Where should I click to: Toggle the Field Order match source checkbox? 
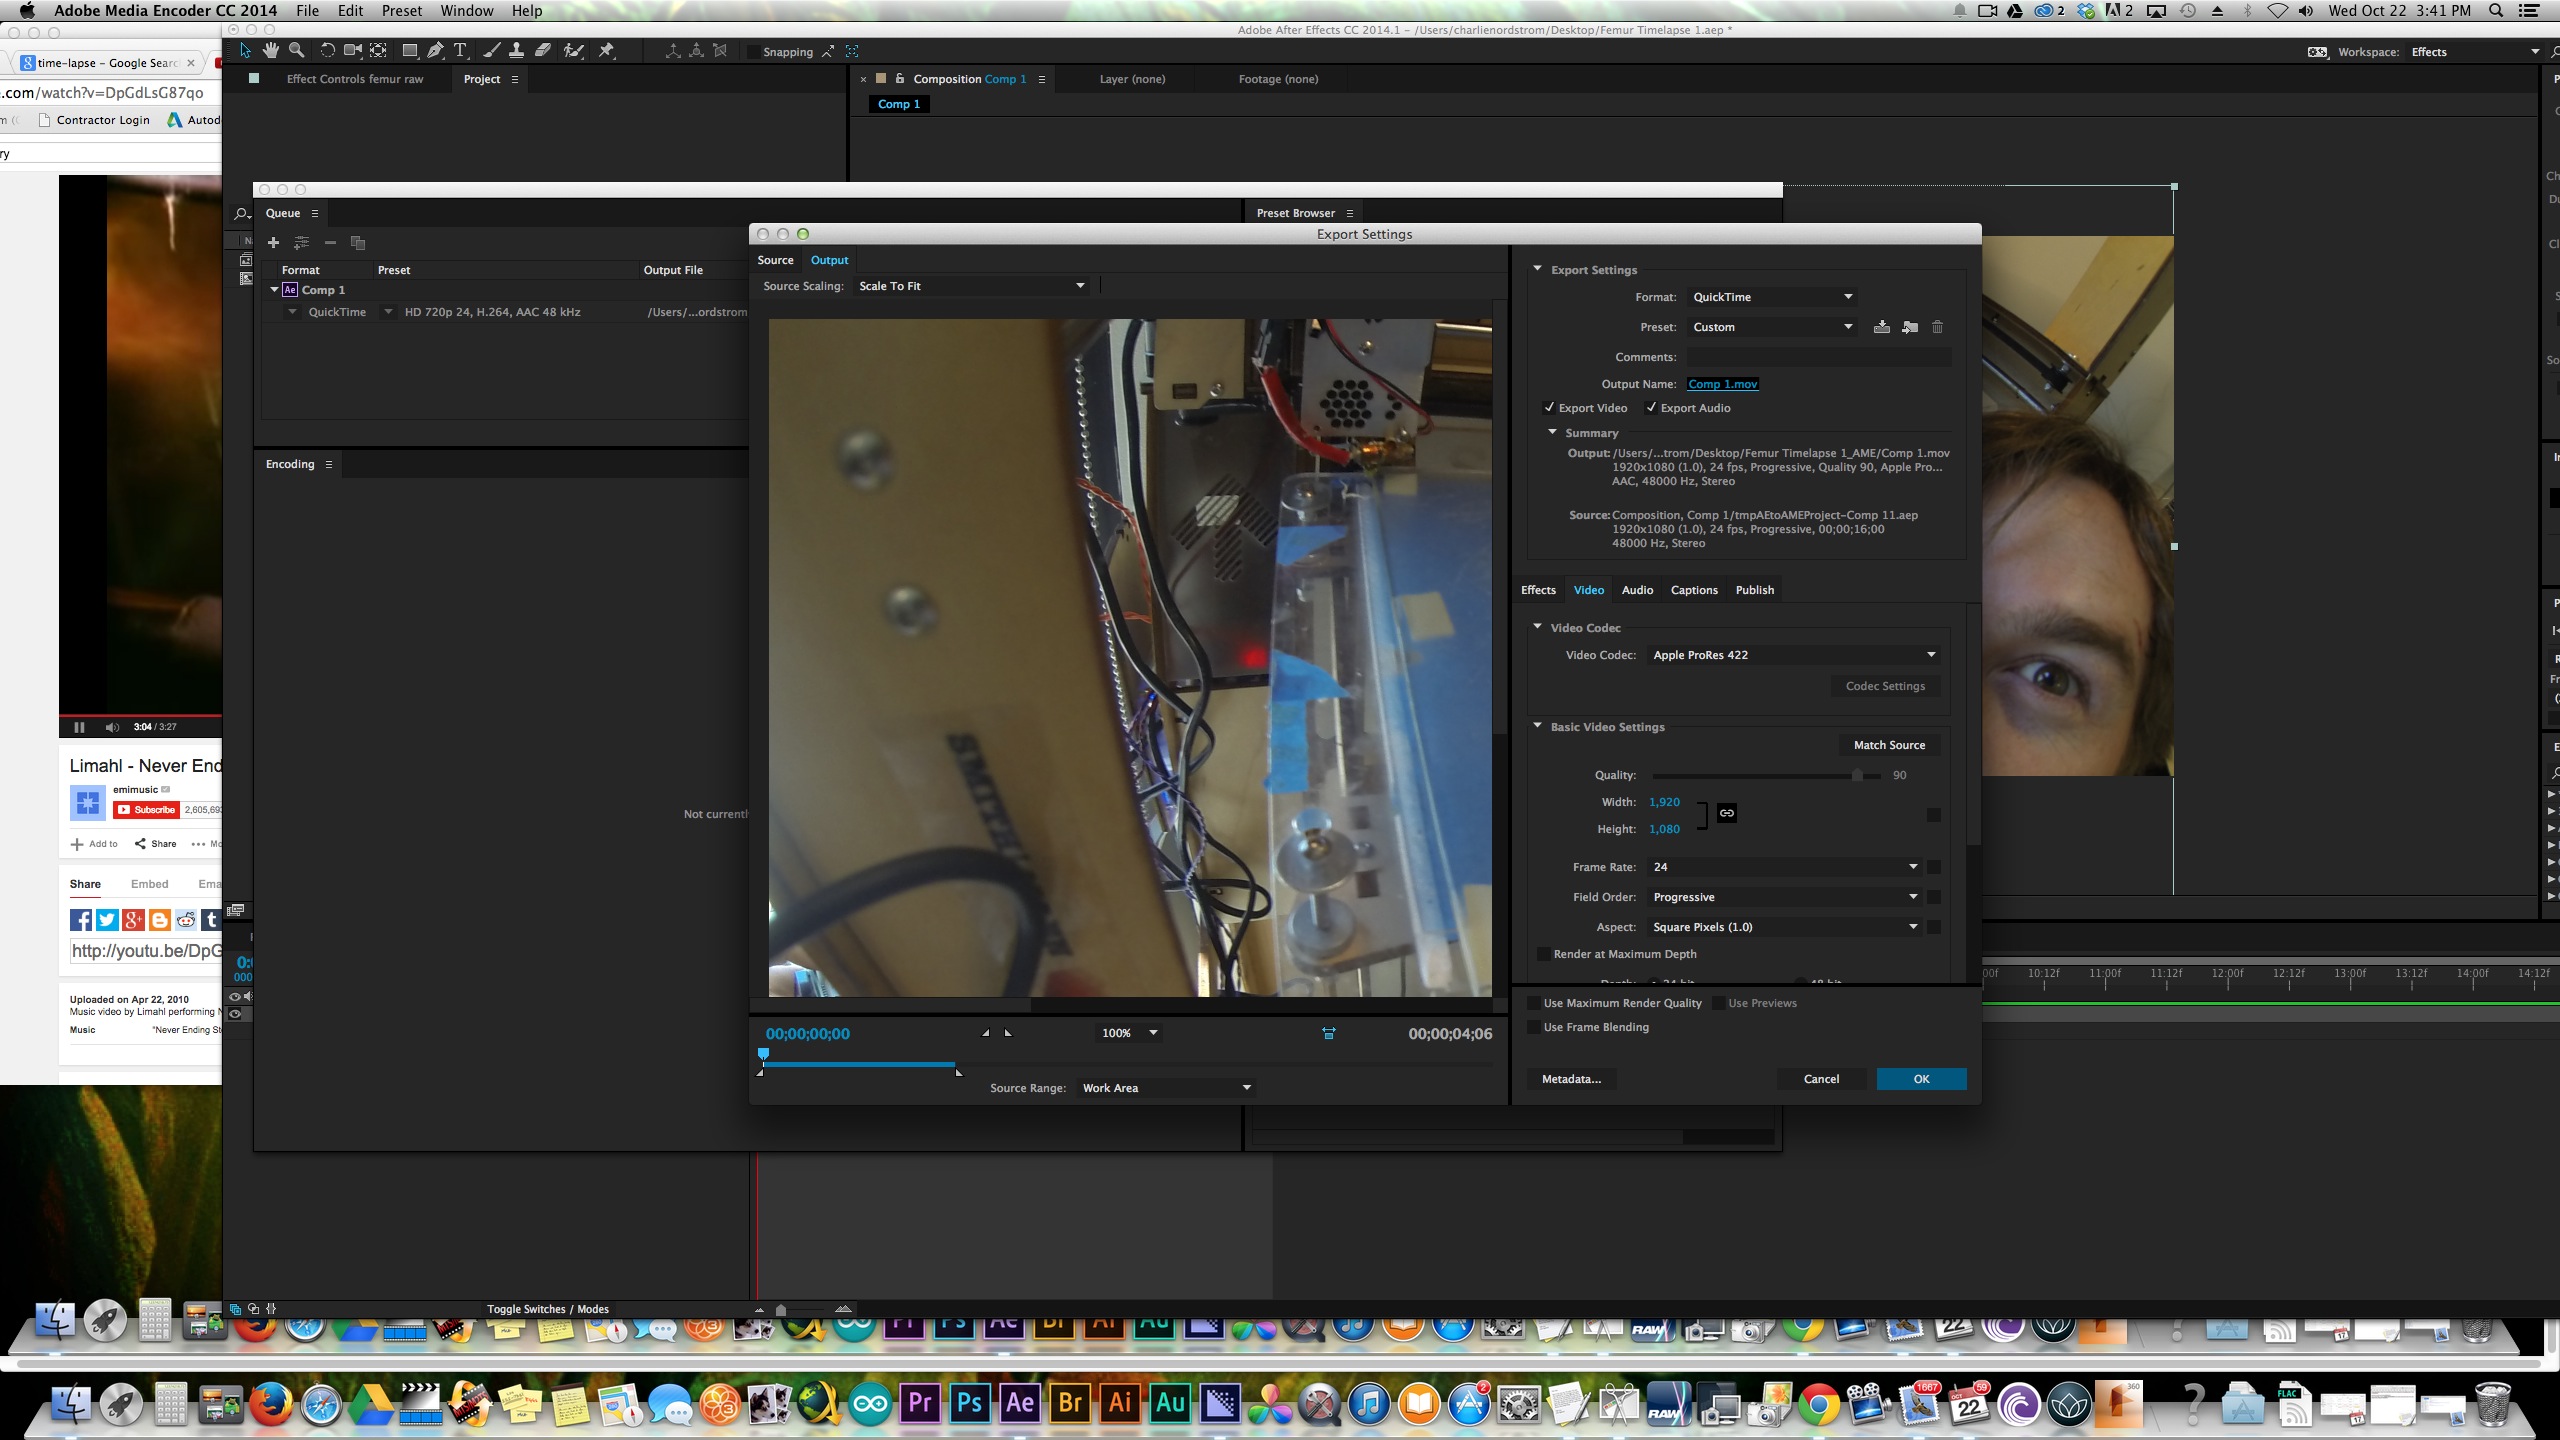[1934, 897]
